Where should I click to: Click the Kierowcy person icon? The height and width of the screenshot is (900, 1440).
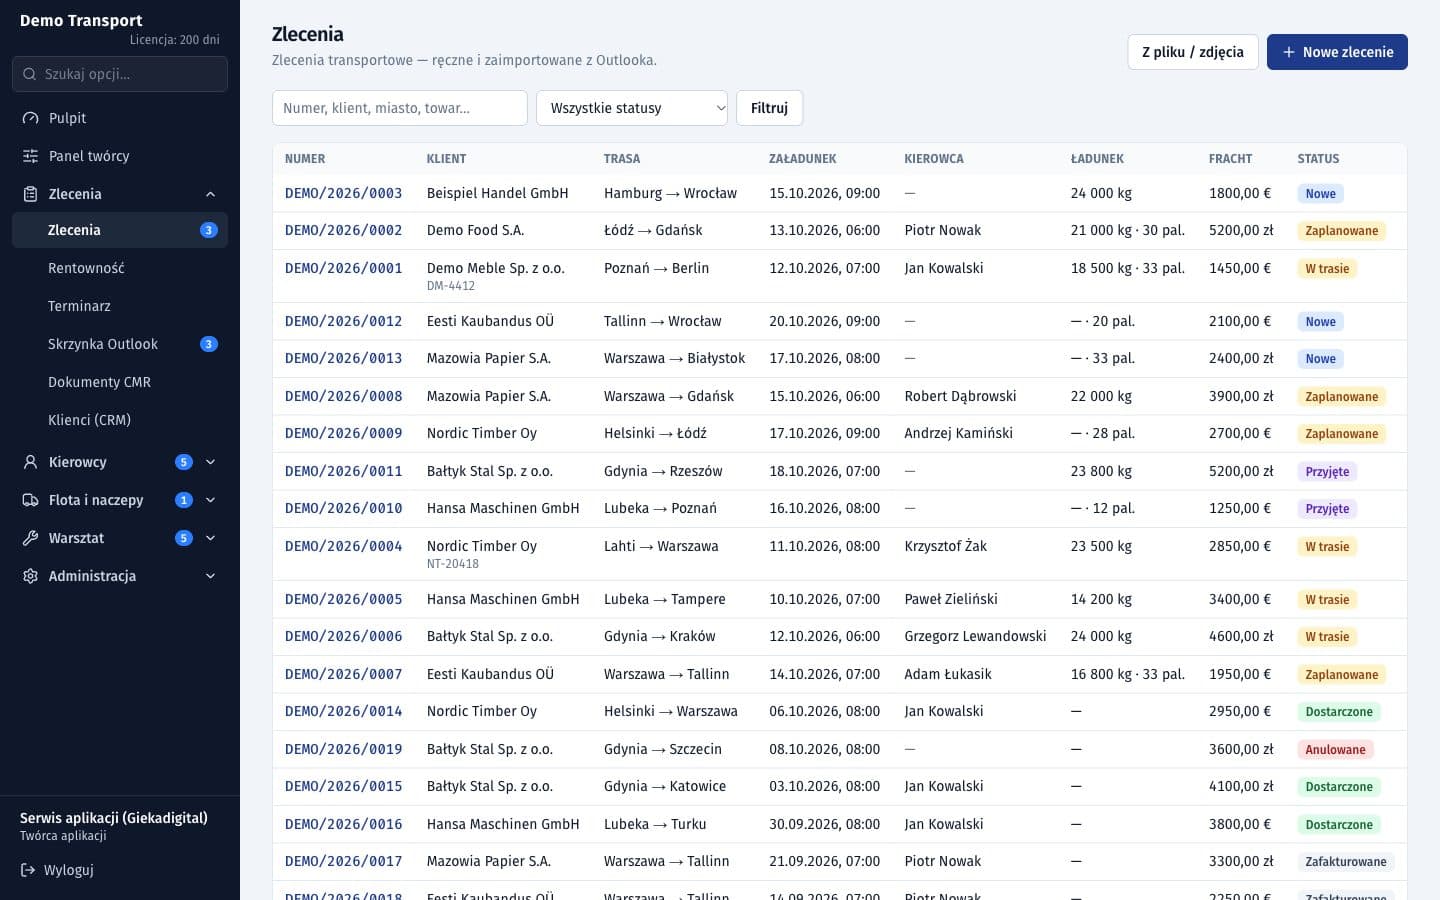(30, 462)
